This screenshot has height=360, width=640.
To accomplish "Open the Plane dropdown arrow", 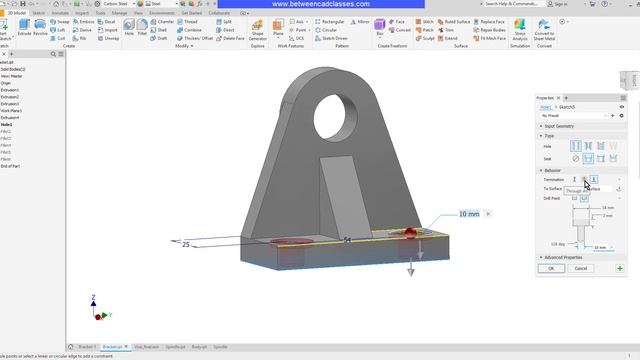I will 278,38.
